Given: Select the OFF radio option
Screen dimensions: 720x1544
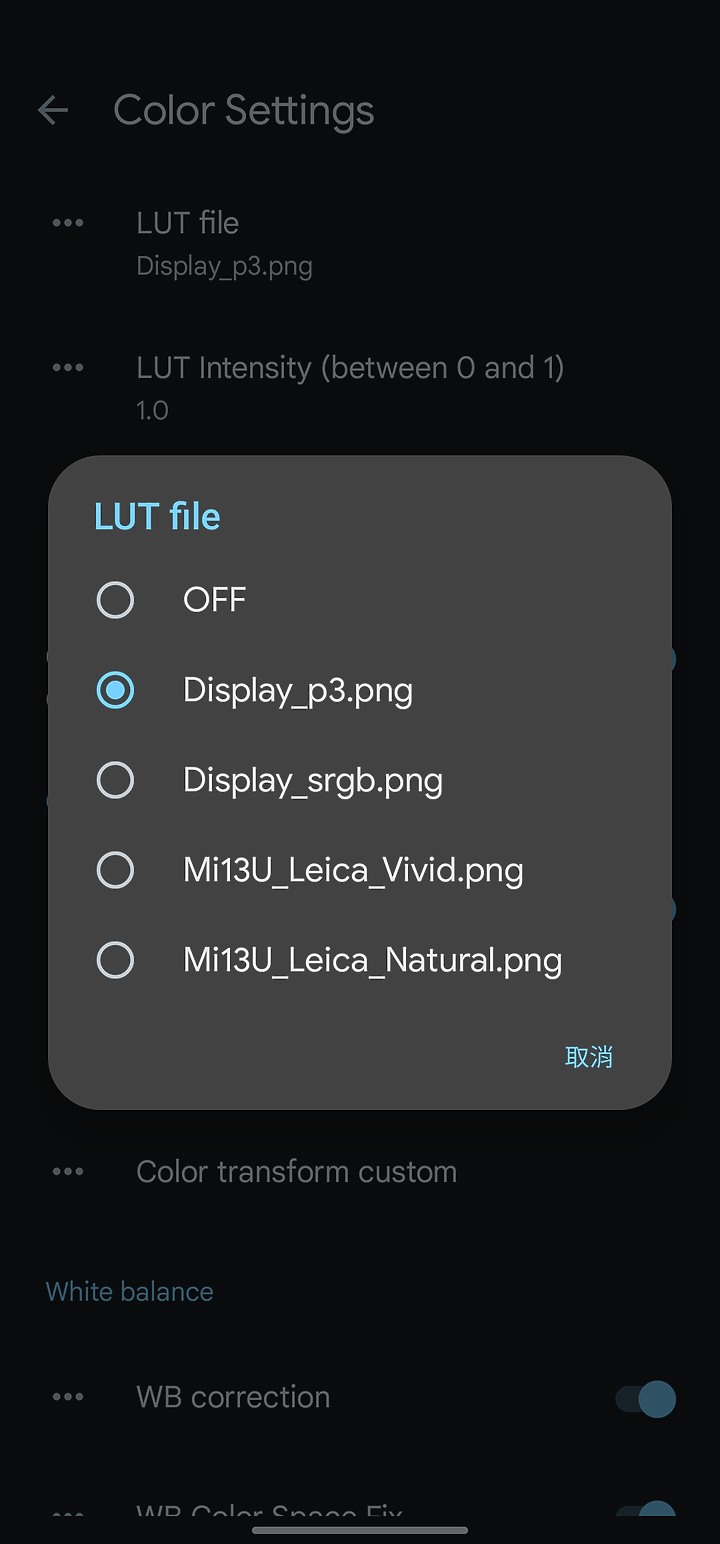Looking at the screenshot, I should 360,600.
